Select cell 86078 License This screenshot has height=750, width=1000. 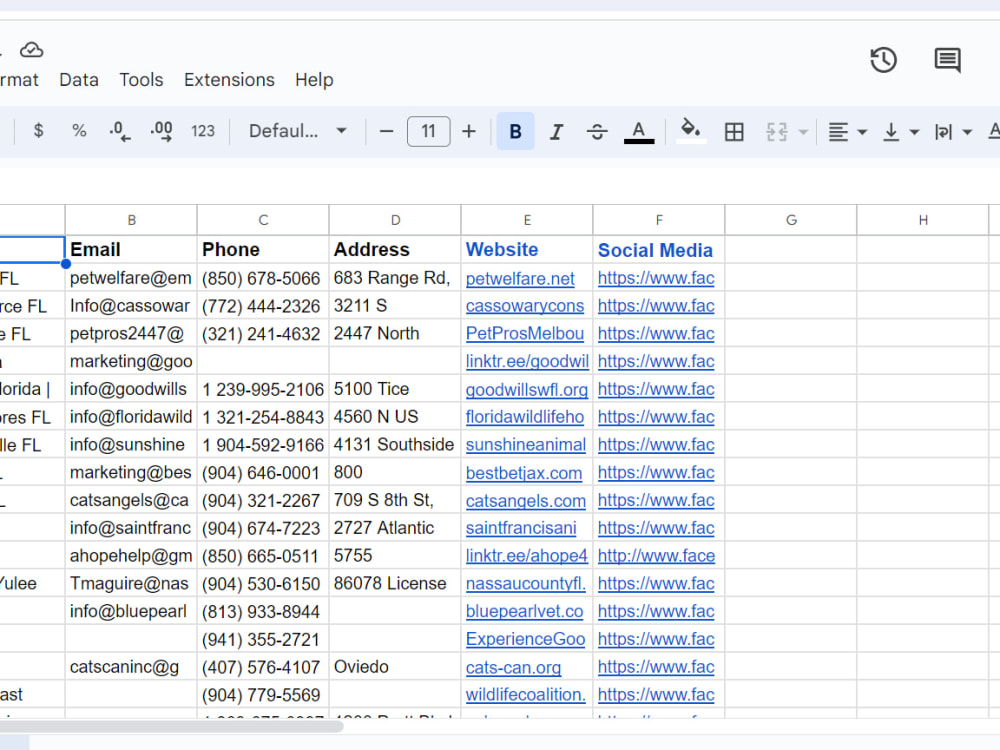coord(395,584)
